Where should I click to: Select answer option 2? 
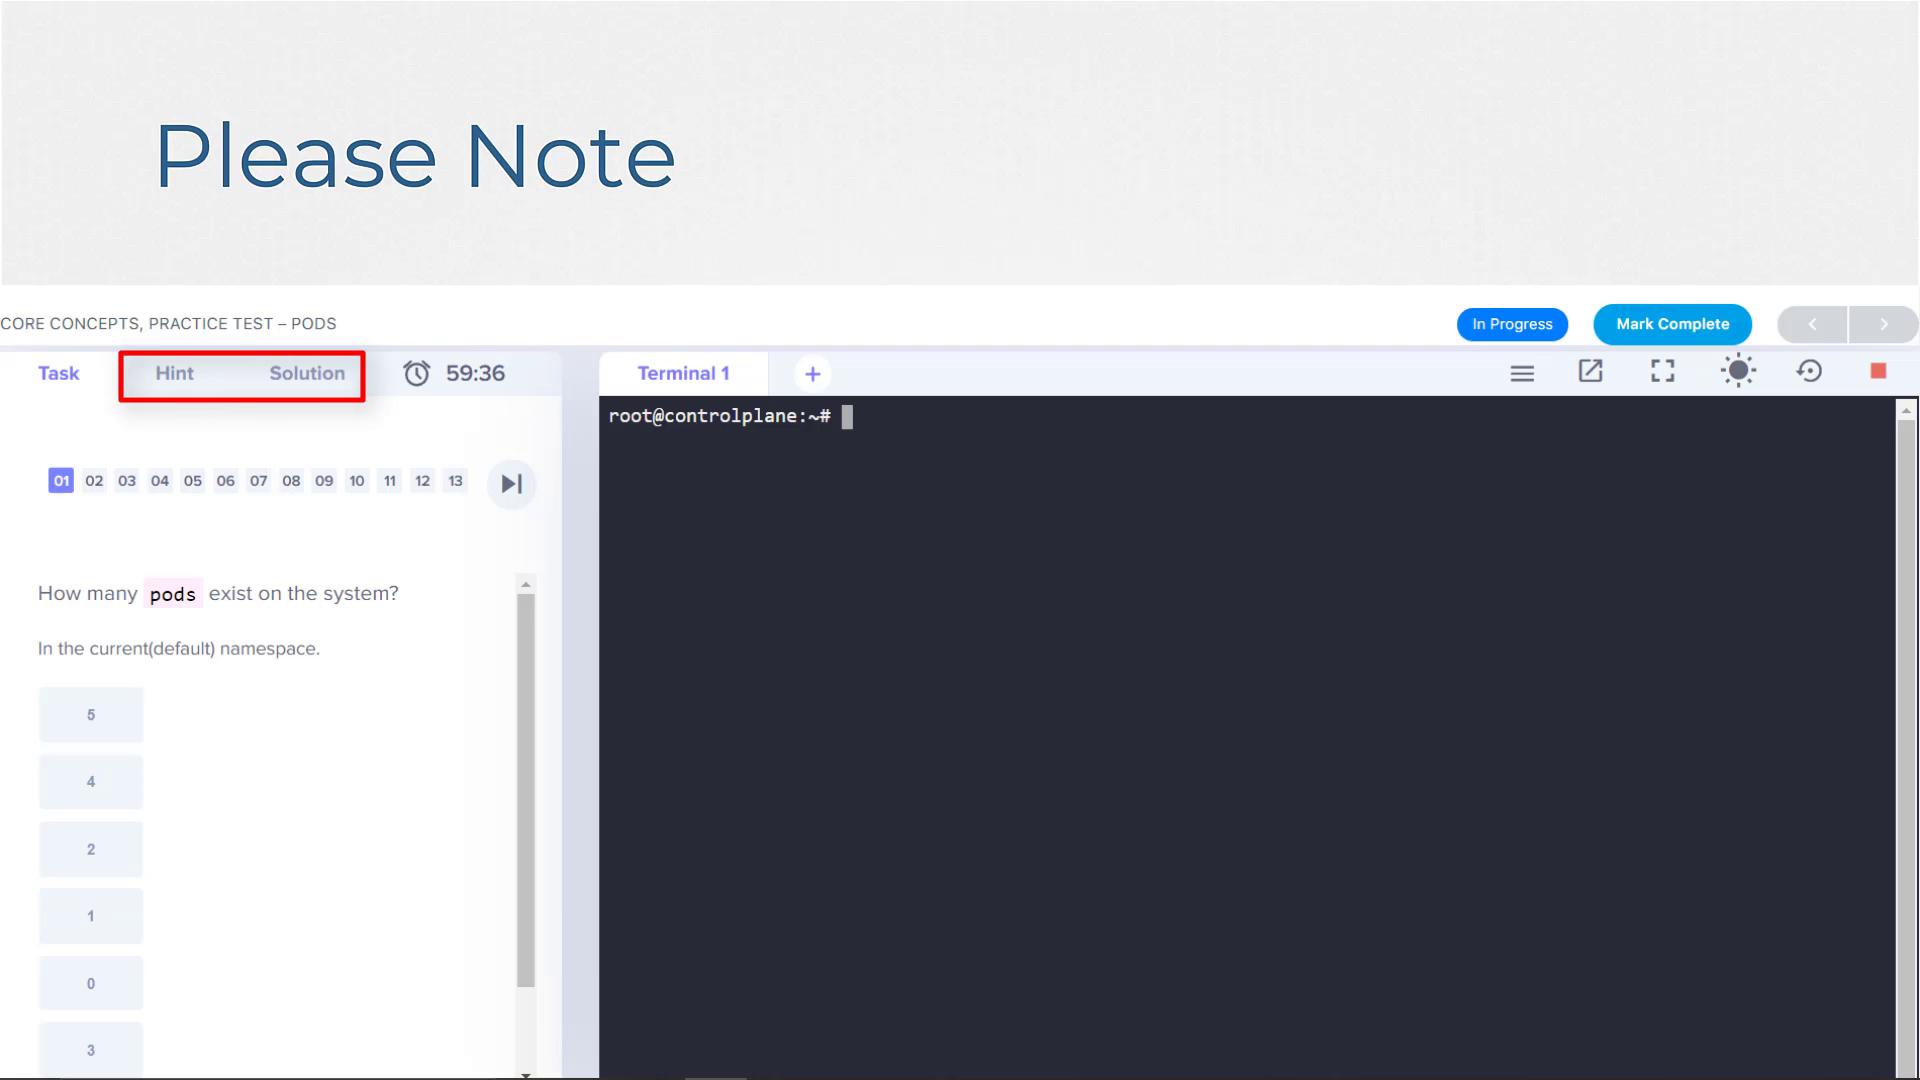(91, 849)
